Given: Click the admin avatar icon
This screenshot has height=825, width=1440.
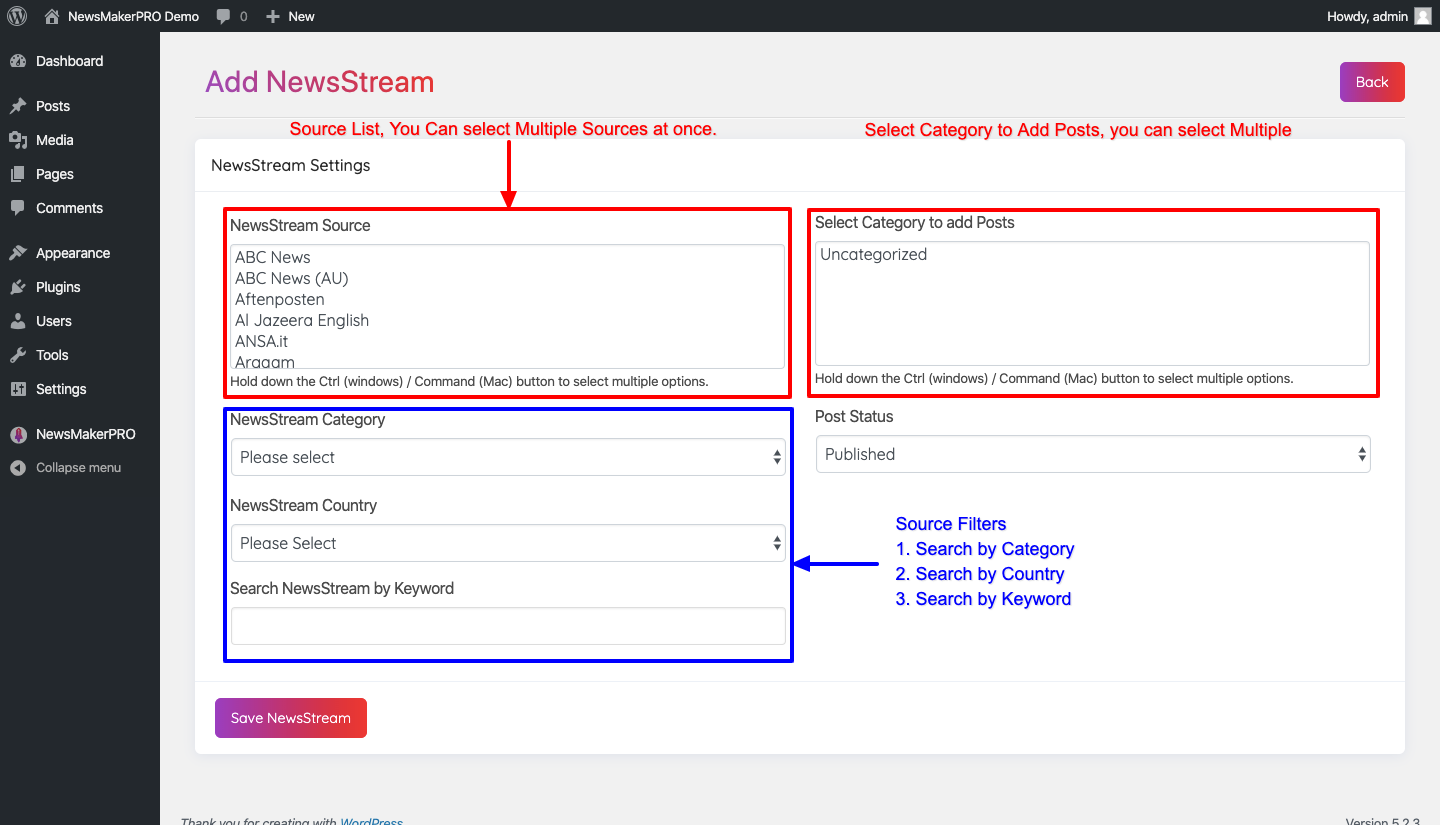Looking at the screenshot, I should [x=1422, y=16].
